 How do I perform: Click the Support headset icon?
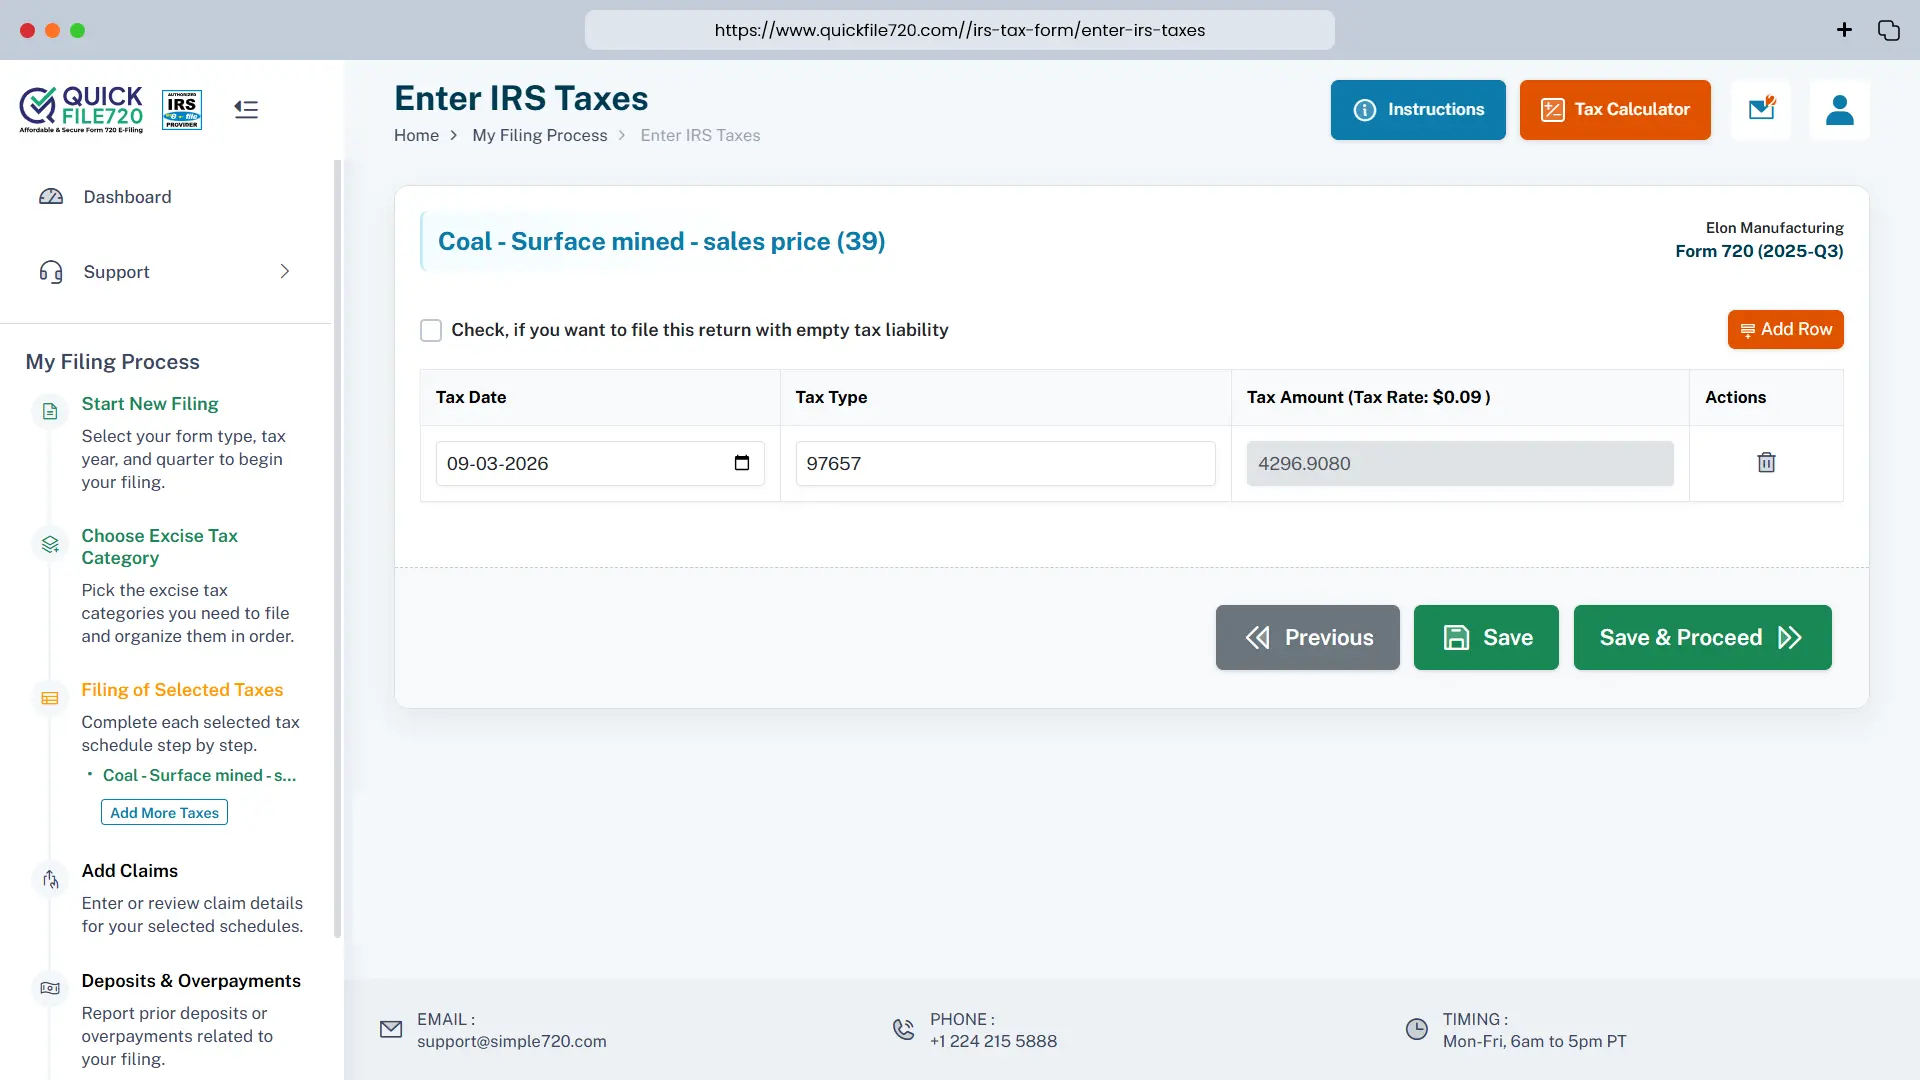51,271
